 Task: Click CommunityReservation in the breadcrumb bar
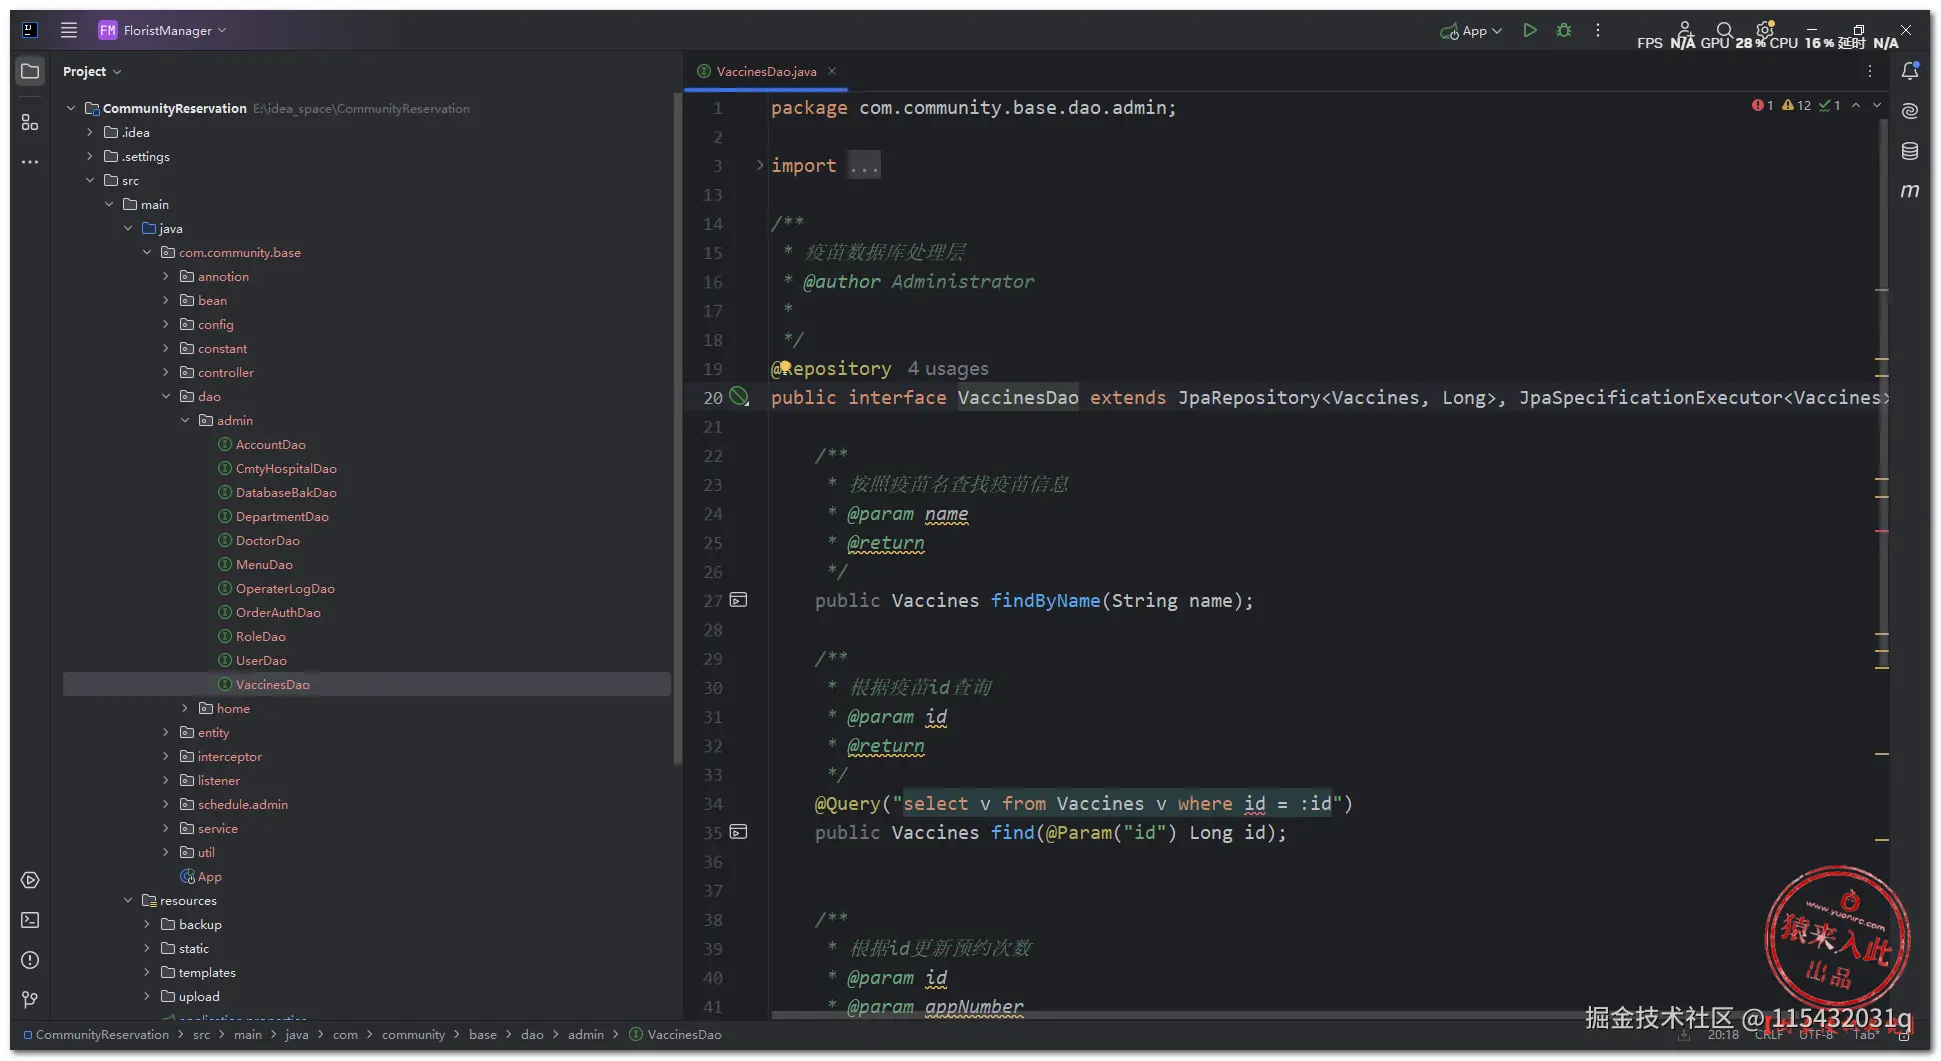click(x=102, y=1034)
